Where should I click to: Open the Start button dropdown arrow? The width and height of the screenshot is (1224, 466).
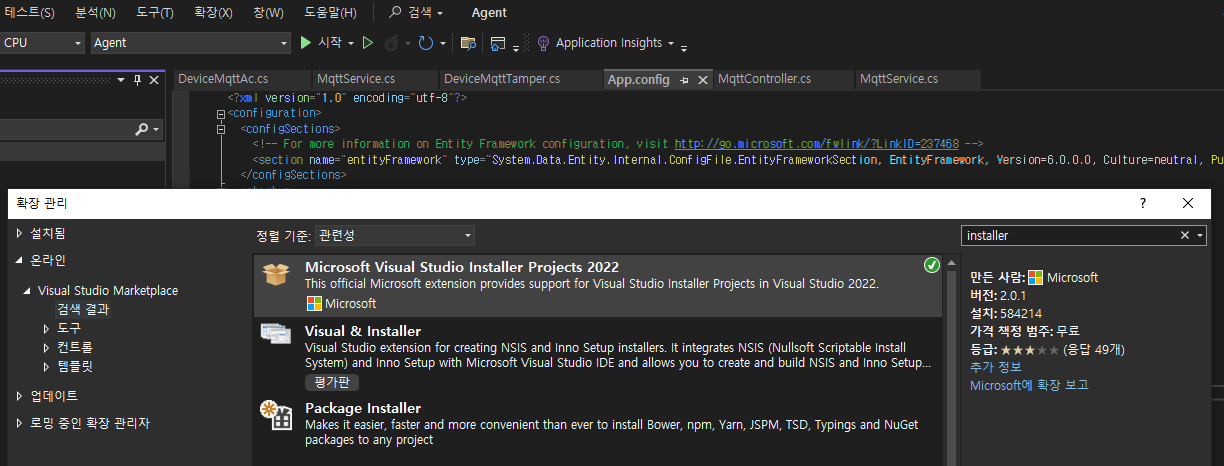[x=351, y=43]
